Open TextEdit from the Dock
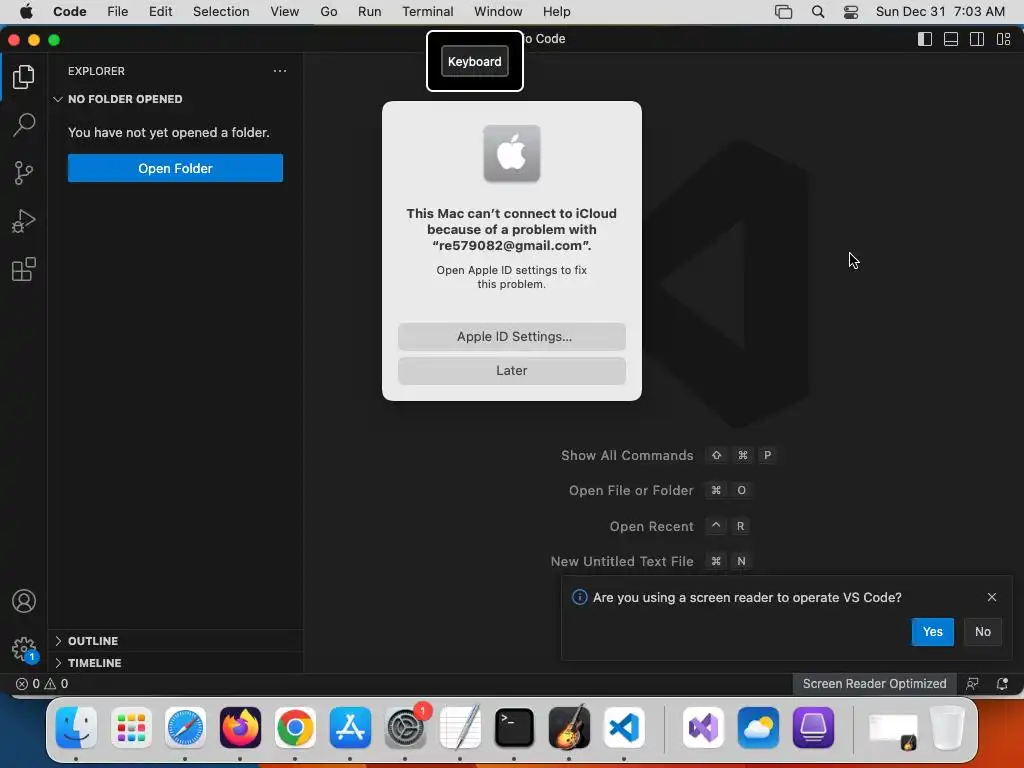Viewport: 1024px width, 768px height. [x=460, y=728]
